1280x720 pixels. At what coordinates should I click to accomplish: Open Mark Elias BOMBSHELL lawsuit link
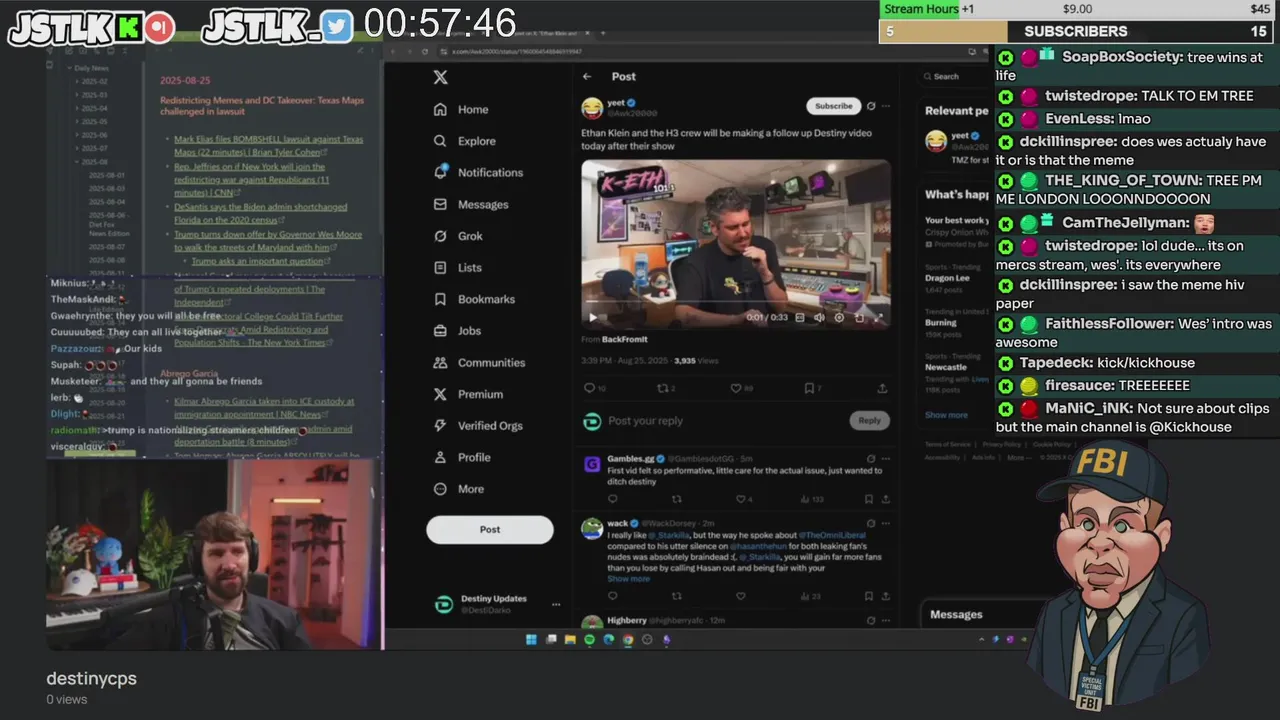268,146
